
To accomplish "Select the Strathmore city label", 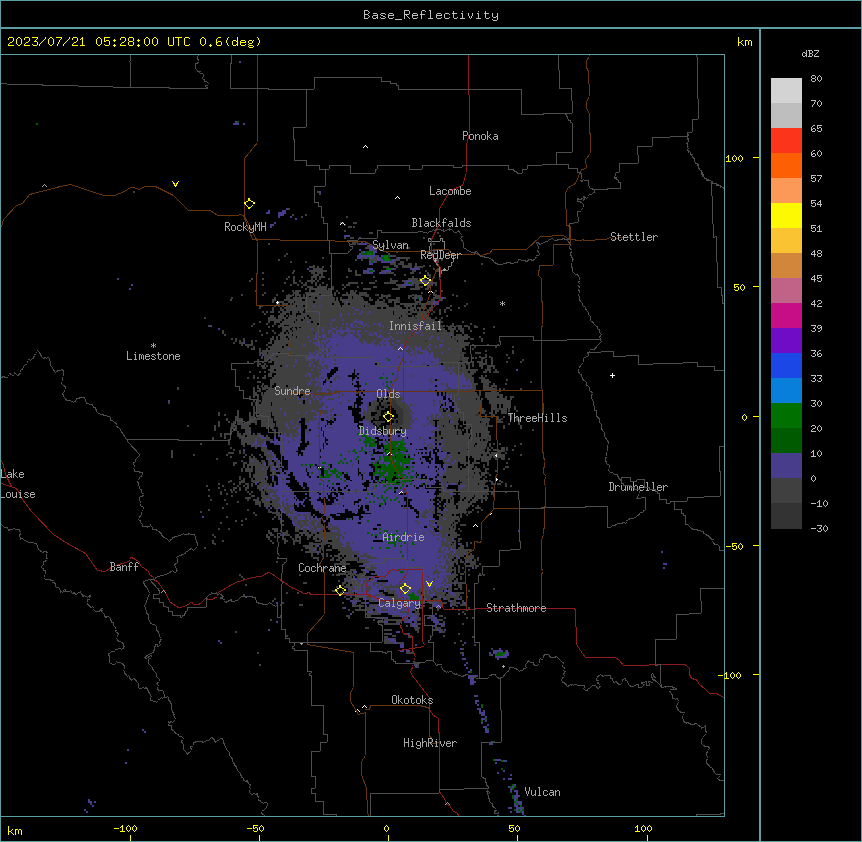I will [x=516, y=608].
